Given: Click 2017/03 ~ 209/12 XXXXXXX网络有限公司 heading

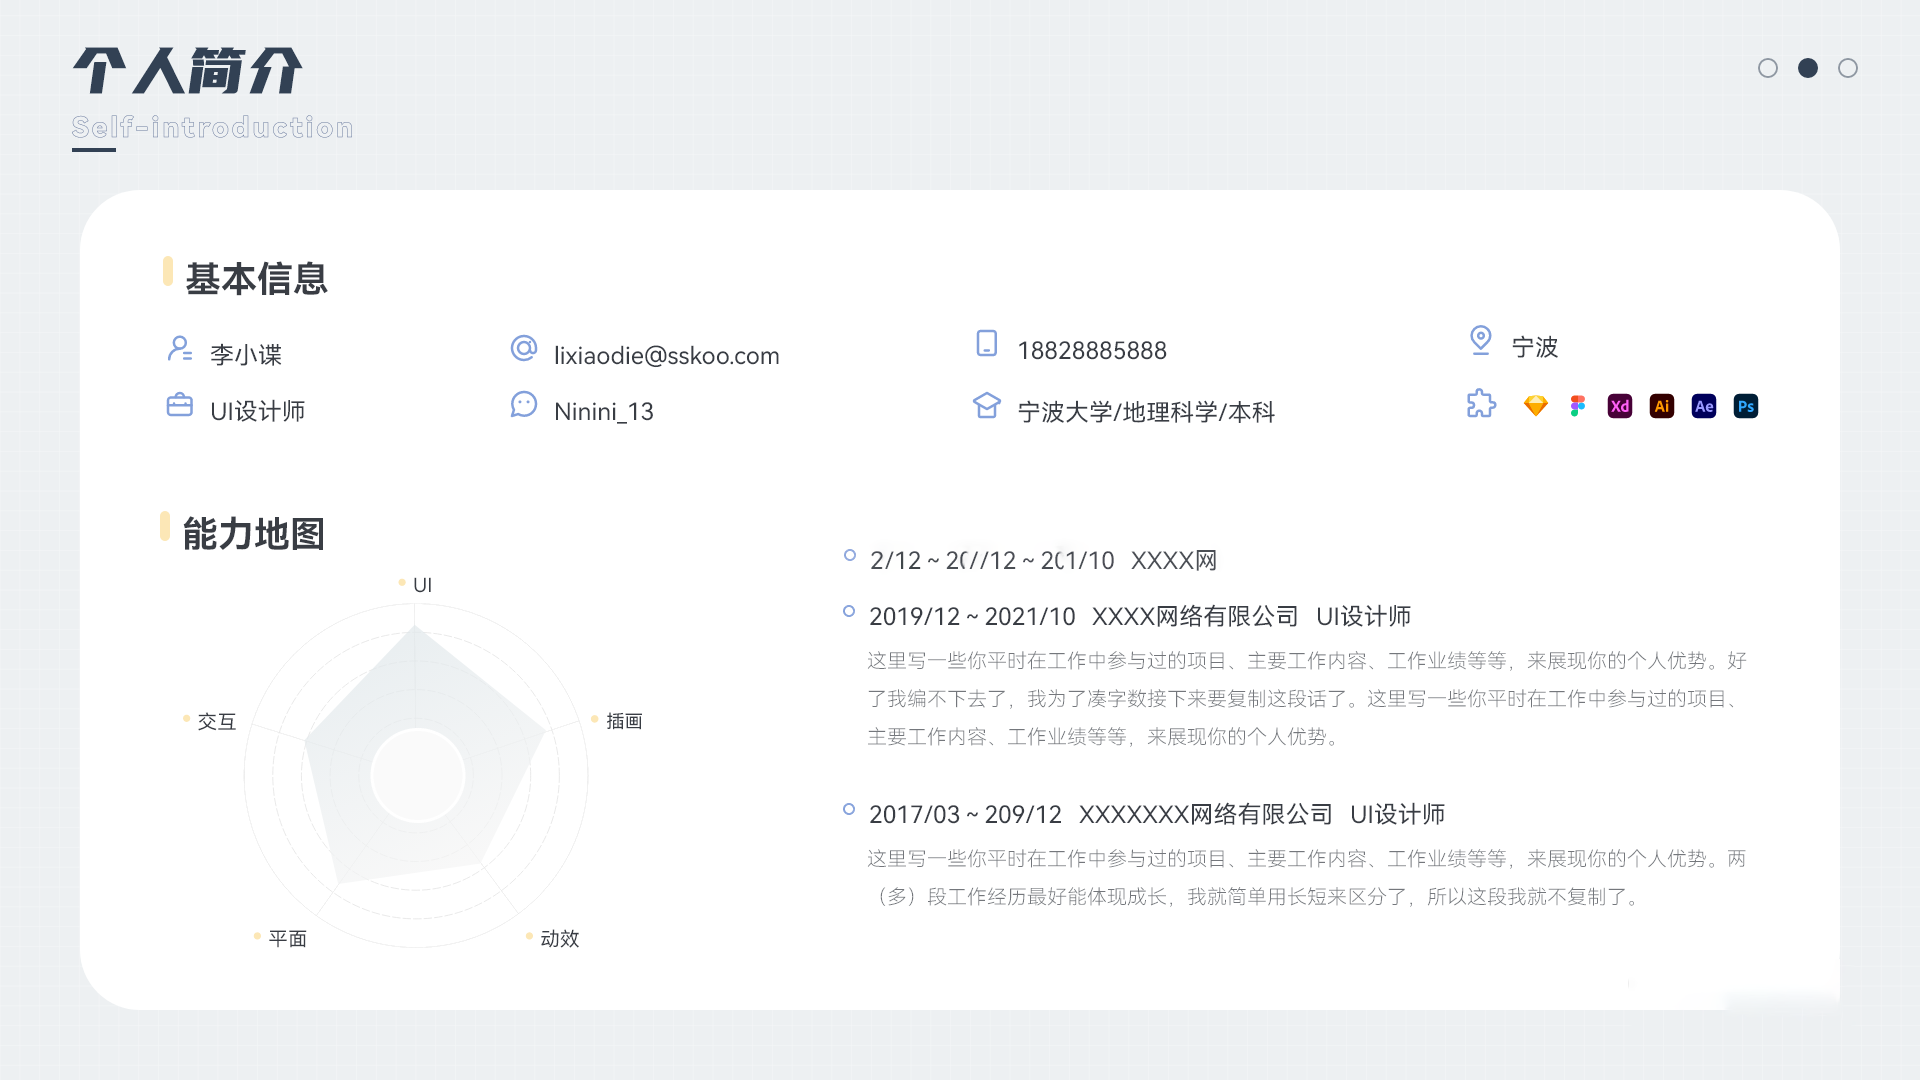Looking at the screenshot, I should [x=1157, y=814].
